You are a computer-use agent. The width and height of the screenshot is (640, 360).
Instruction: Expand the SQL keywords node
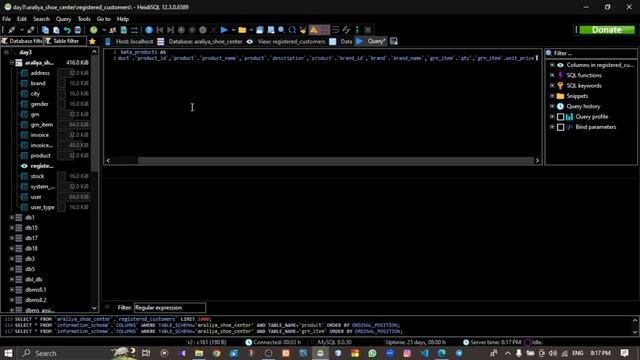(552, 86)
